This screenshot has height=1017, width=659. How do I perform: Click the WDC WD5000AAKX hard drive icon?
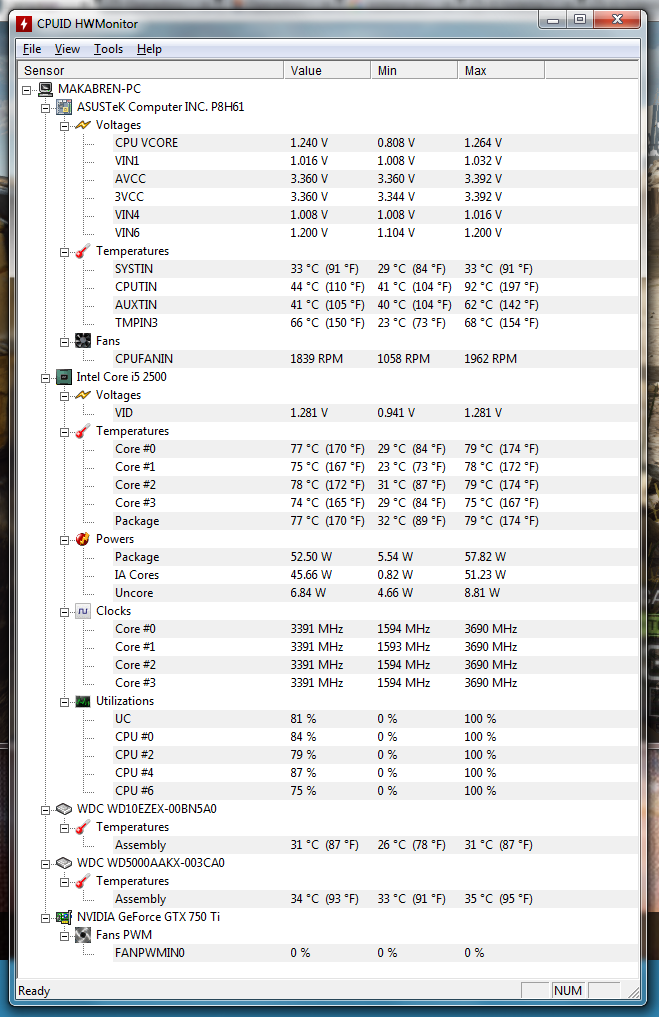coord(64,863)
